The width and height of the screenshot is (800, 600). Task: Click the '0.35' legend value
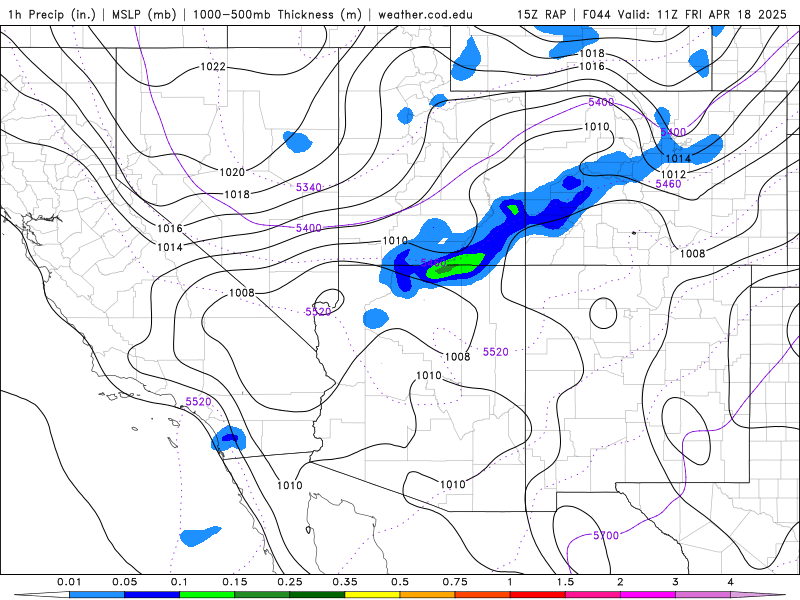pyautogui.click(x=345, y=582)
